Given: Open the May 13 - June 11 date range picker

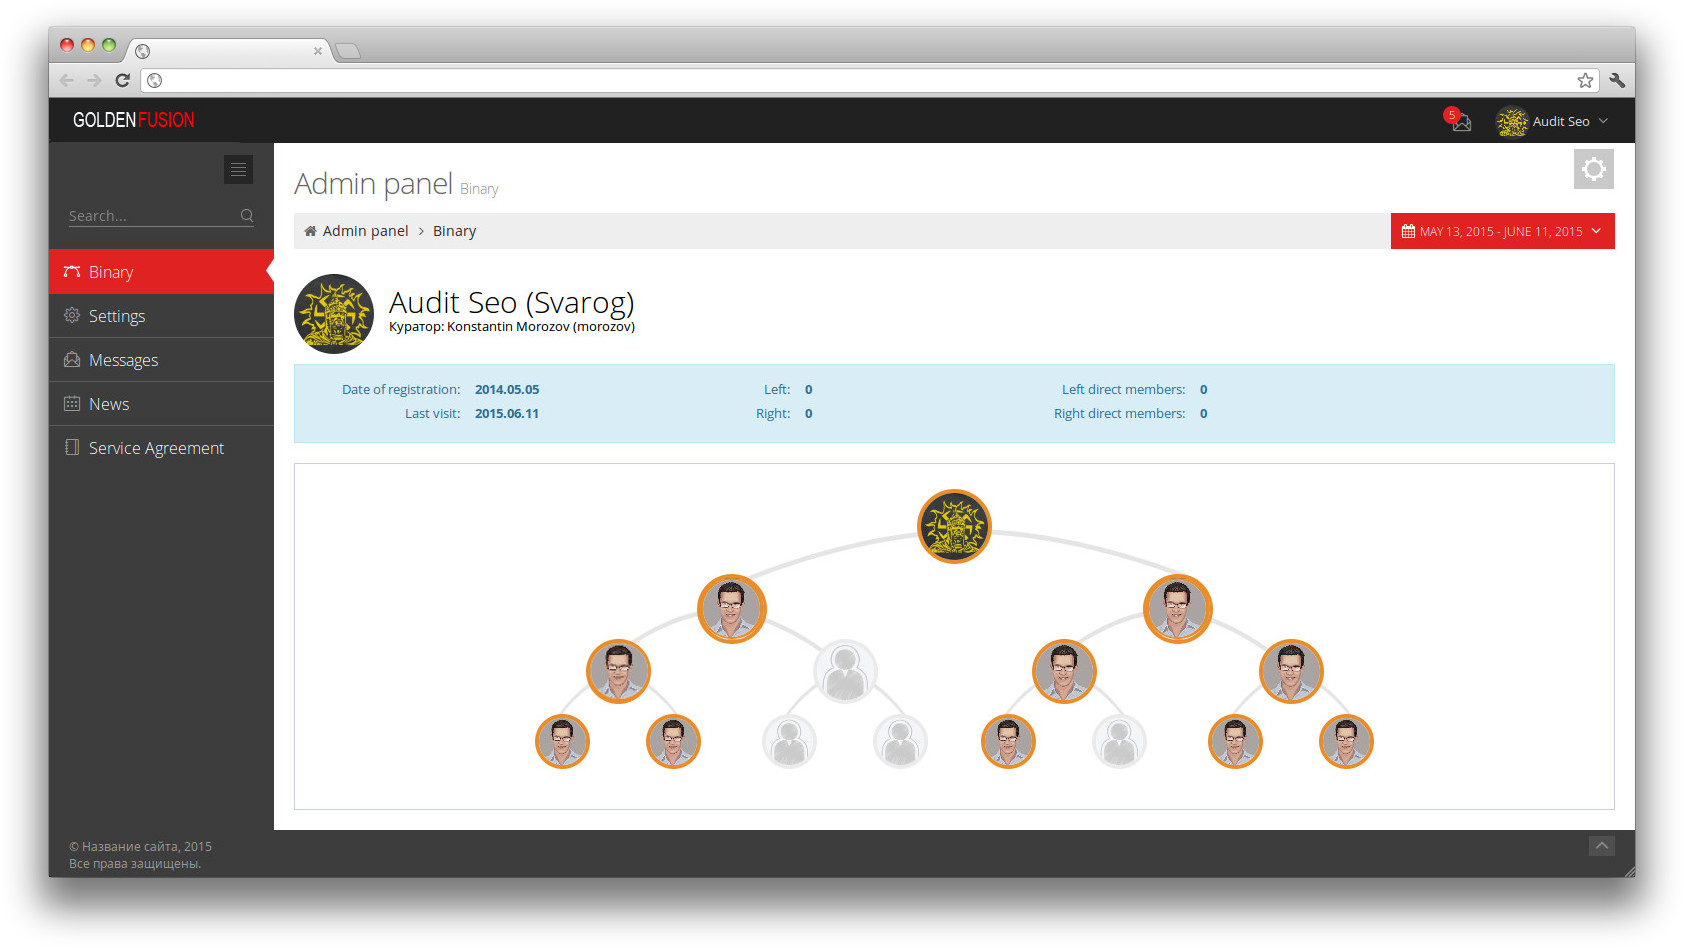Looking at the screenshot, I should [x=1501, y=231].
